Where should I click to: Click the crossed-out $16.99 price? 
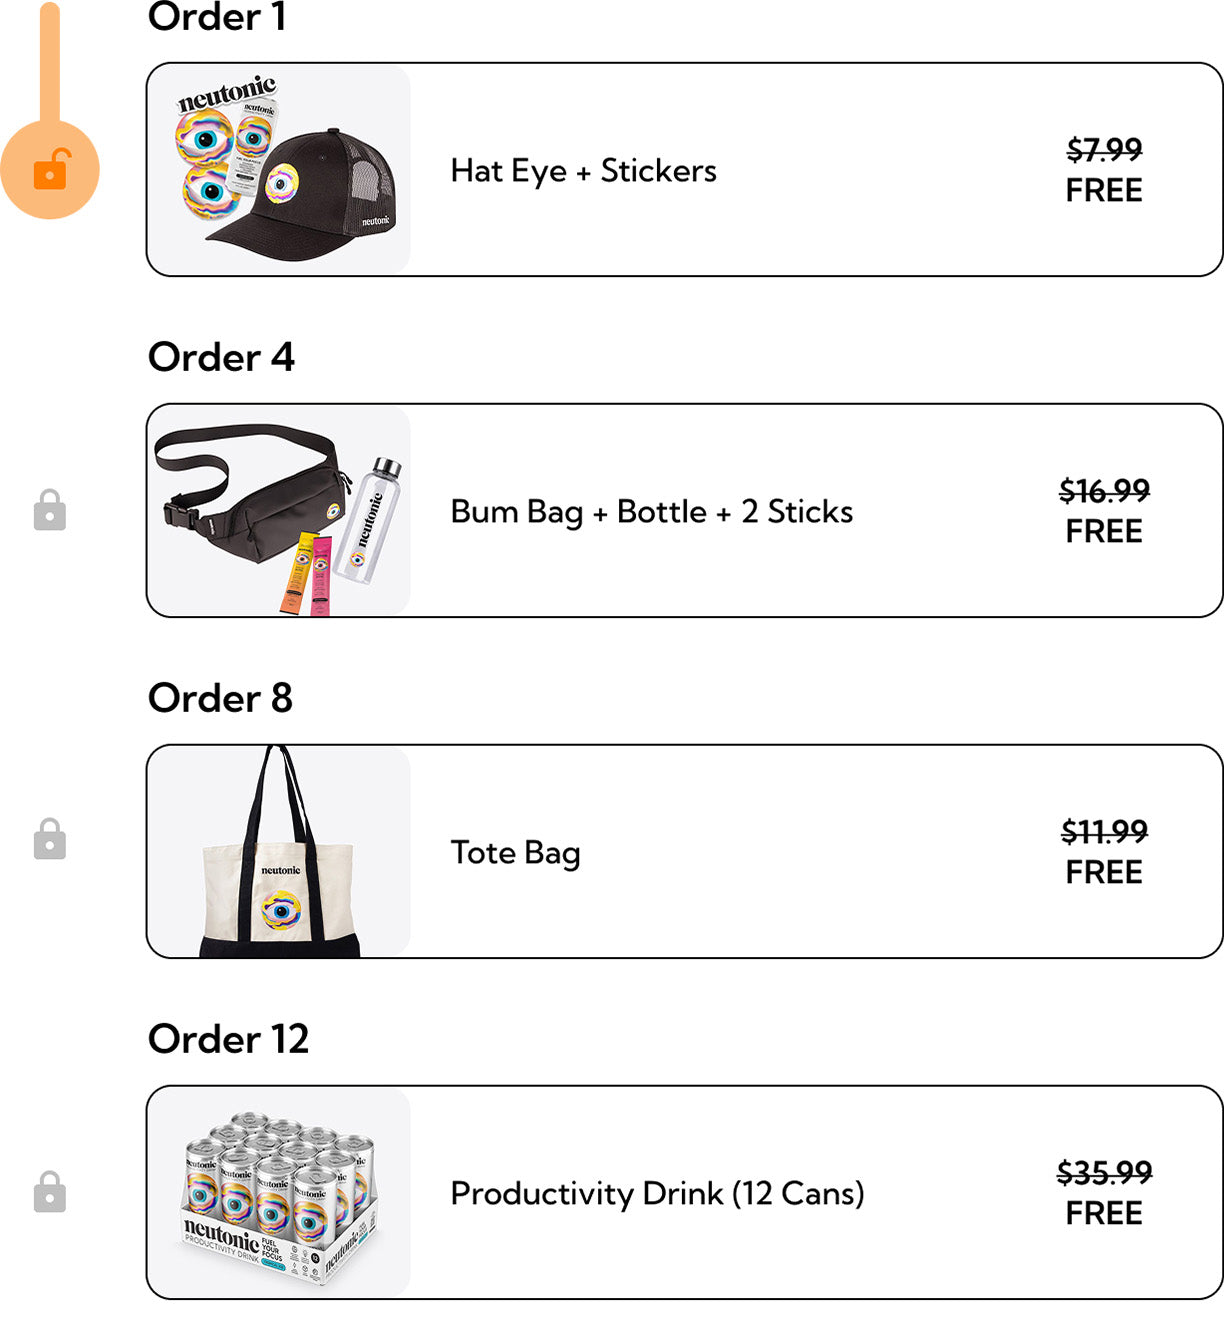tap(1104, 491)
